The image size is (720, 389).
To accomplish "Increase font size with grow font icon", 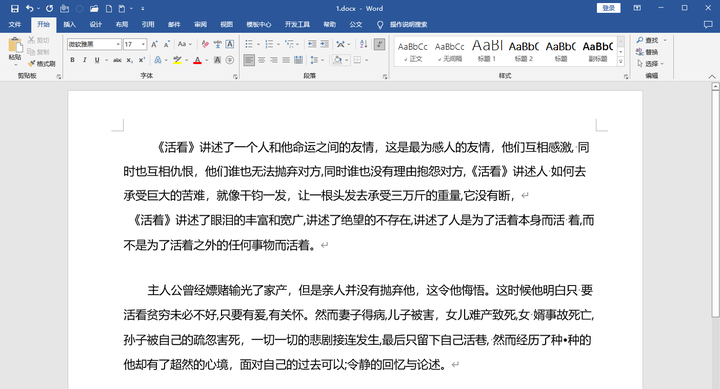I will click(x=154, y=44).
